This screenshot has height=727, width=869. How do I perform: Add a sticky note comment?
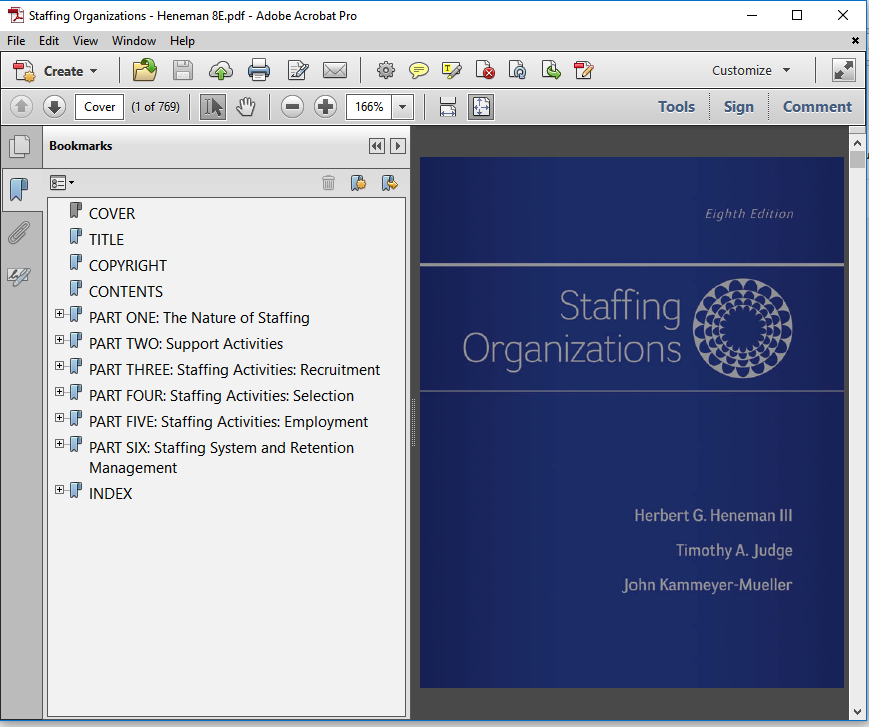click(418, 70)
